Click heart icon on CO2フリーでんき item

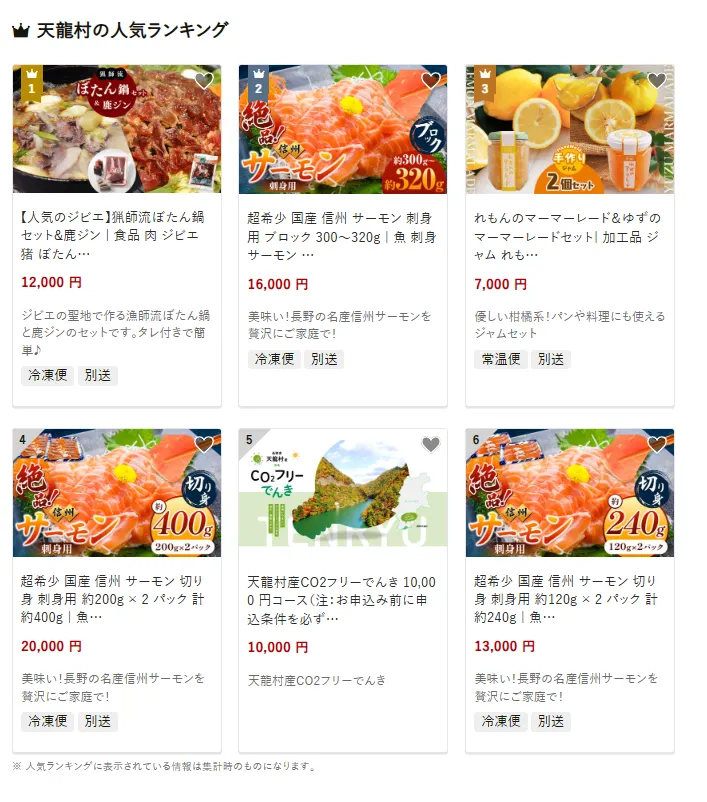(431, 444)
